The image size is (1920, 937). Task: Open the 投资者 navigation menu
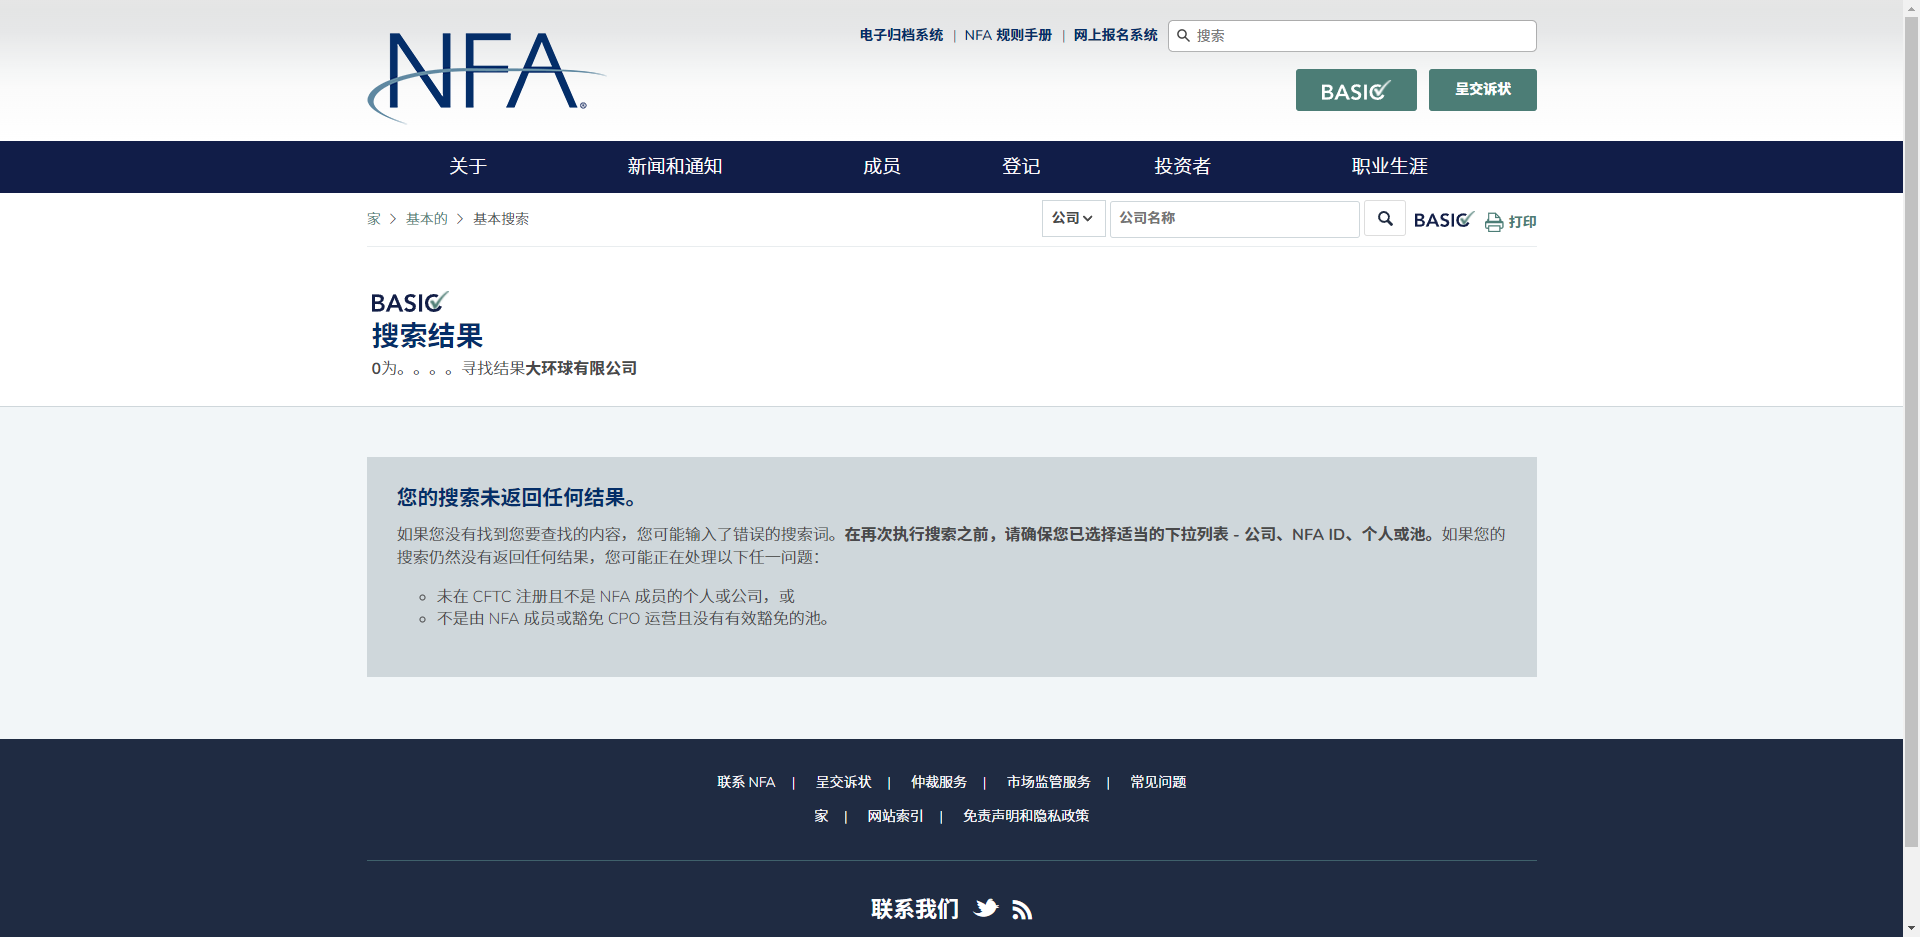tap(1182, 166)
